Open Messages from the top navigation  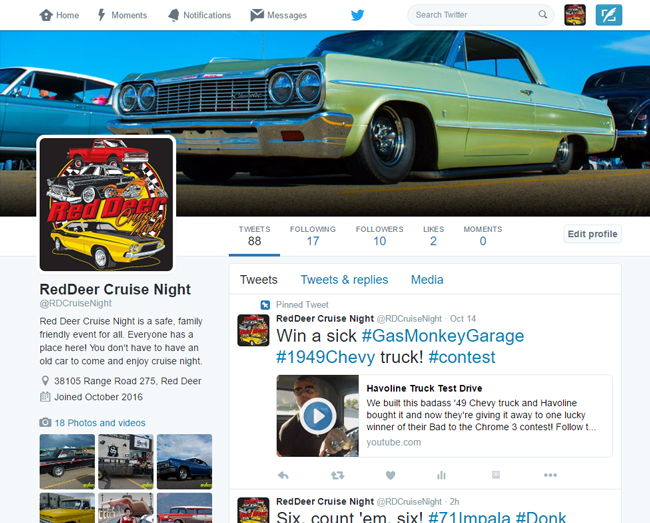278,15
